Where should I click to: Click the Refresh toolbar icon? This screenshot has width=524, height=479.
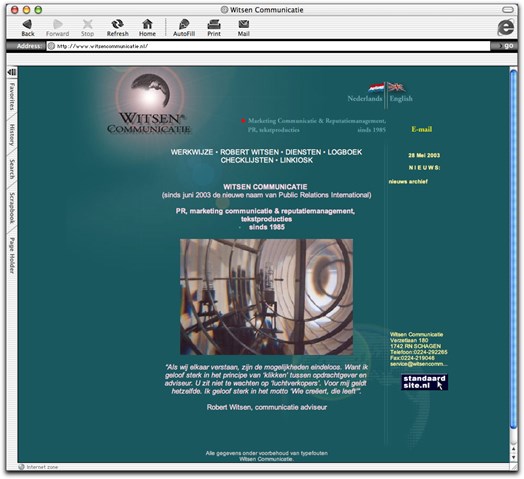click(x=117, y=24)
